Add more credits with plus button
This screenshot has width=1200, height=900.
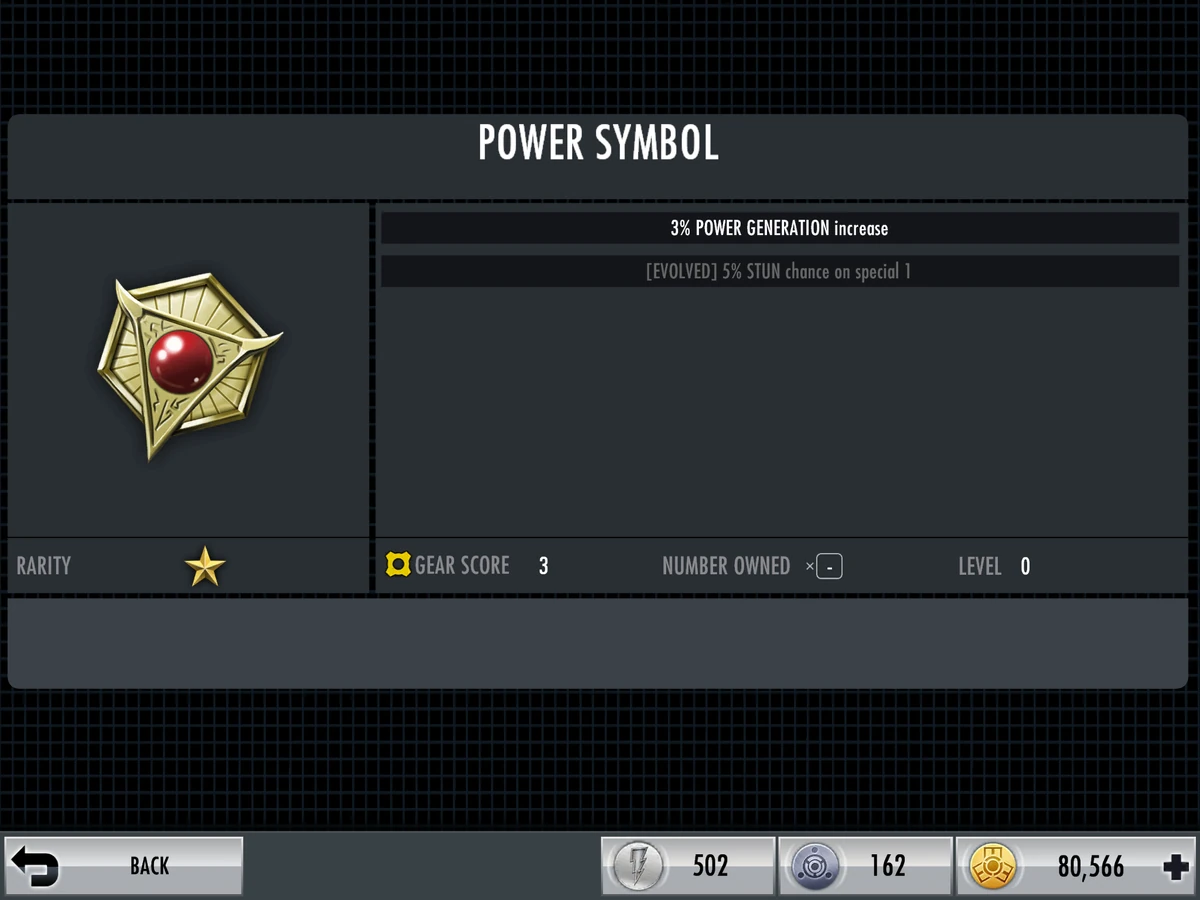click(x=1176, y=866)
